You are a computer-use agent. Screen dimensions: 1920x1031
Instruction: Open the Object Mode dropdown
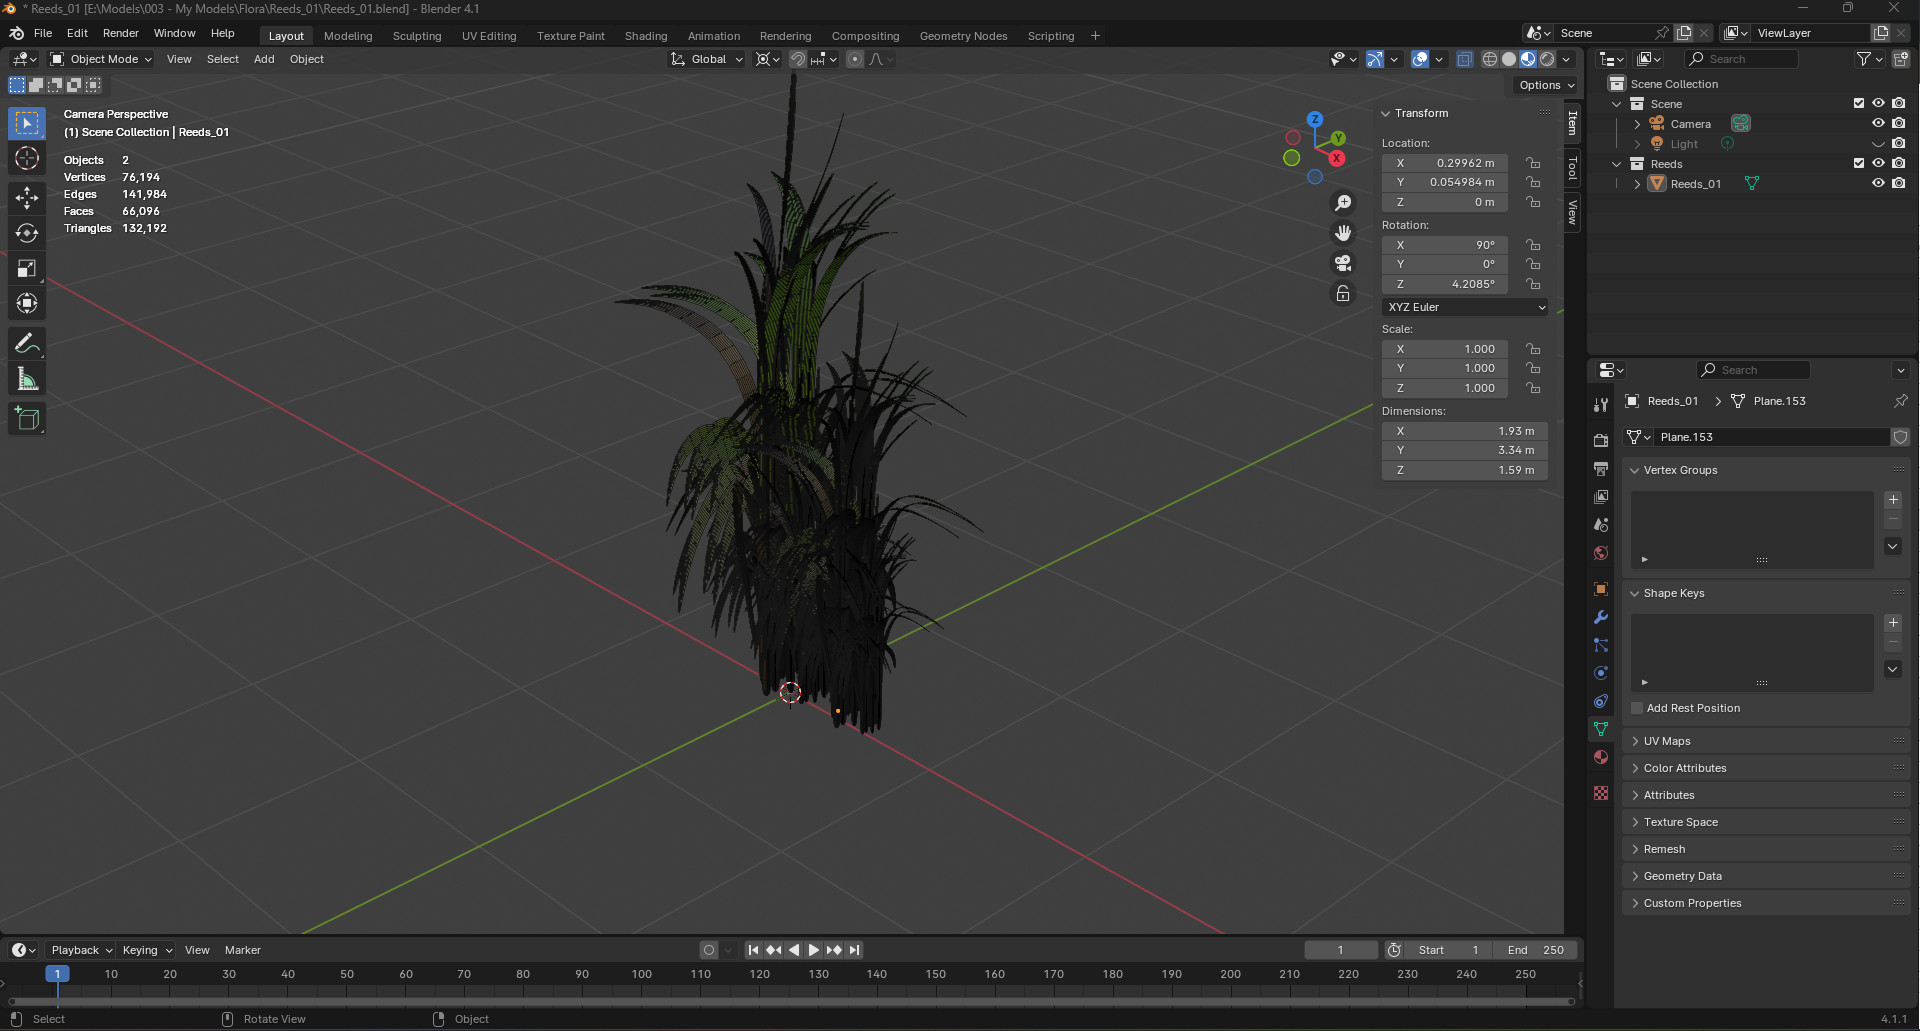(x=101, y=59)
